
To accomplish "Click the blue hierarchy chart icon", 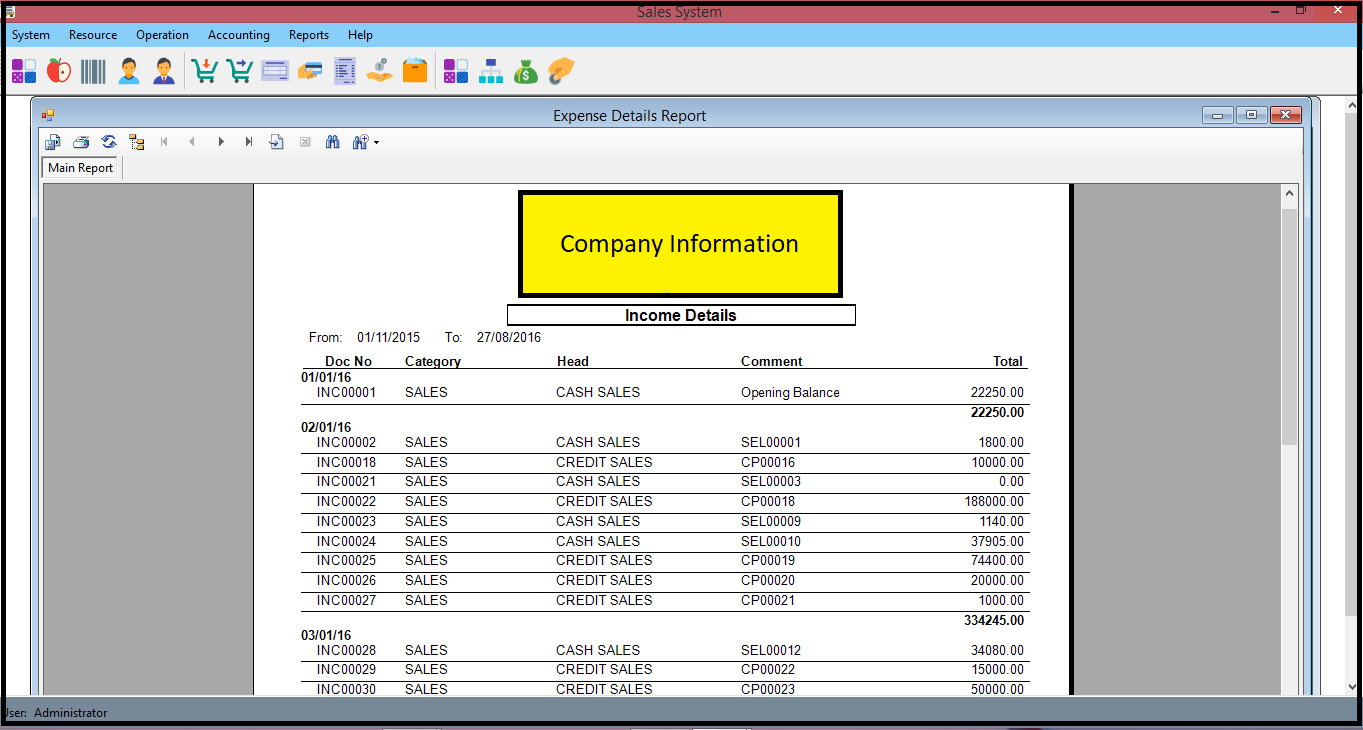I will tap(490, 71).
